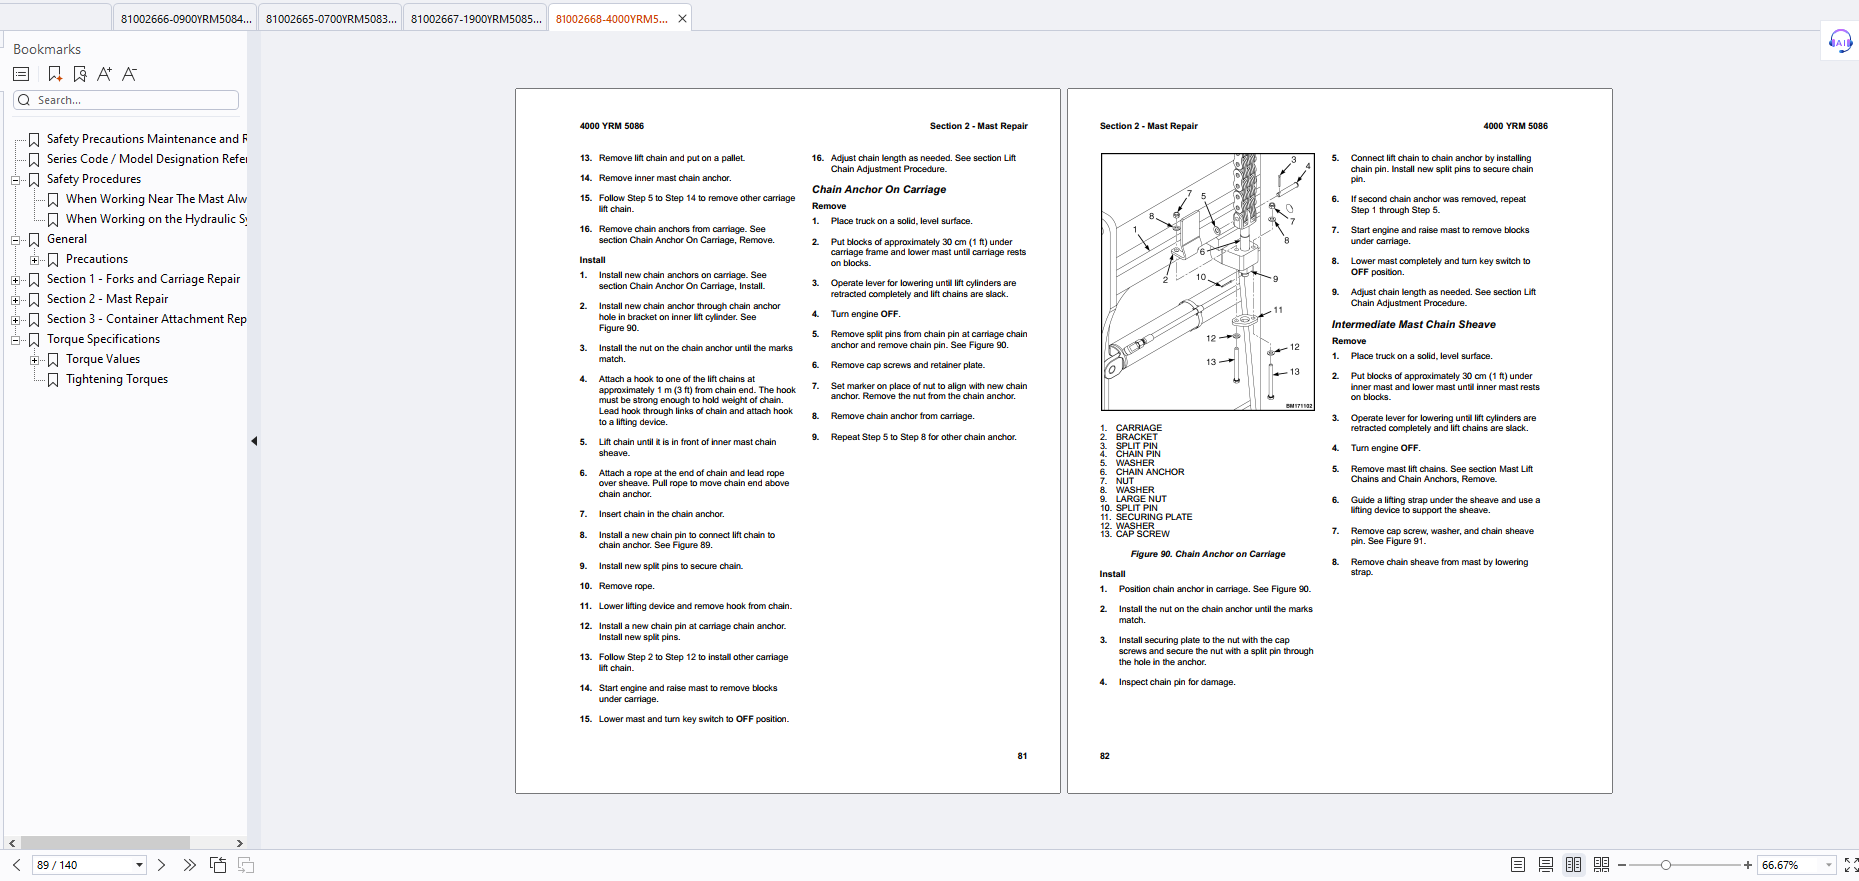Open the zoom percentage dropdown
The height and width of the screenshot is (881, 1859).
1829,865
